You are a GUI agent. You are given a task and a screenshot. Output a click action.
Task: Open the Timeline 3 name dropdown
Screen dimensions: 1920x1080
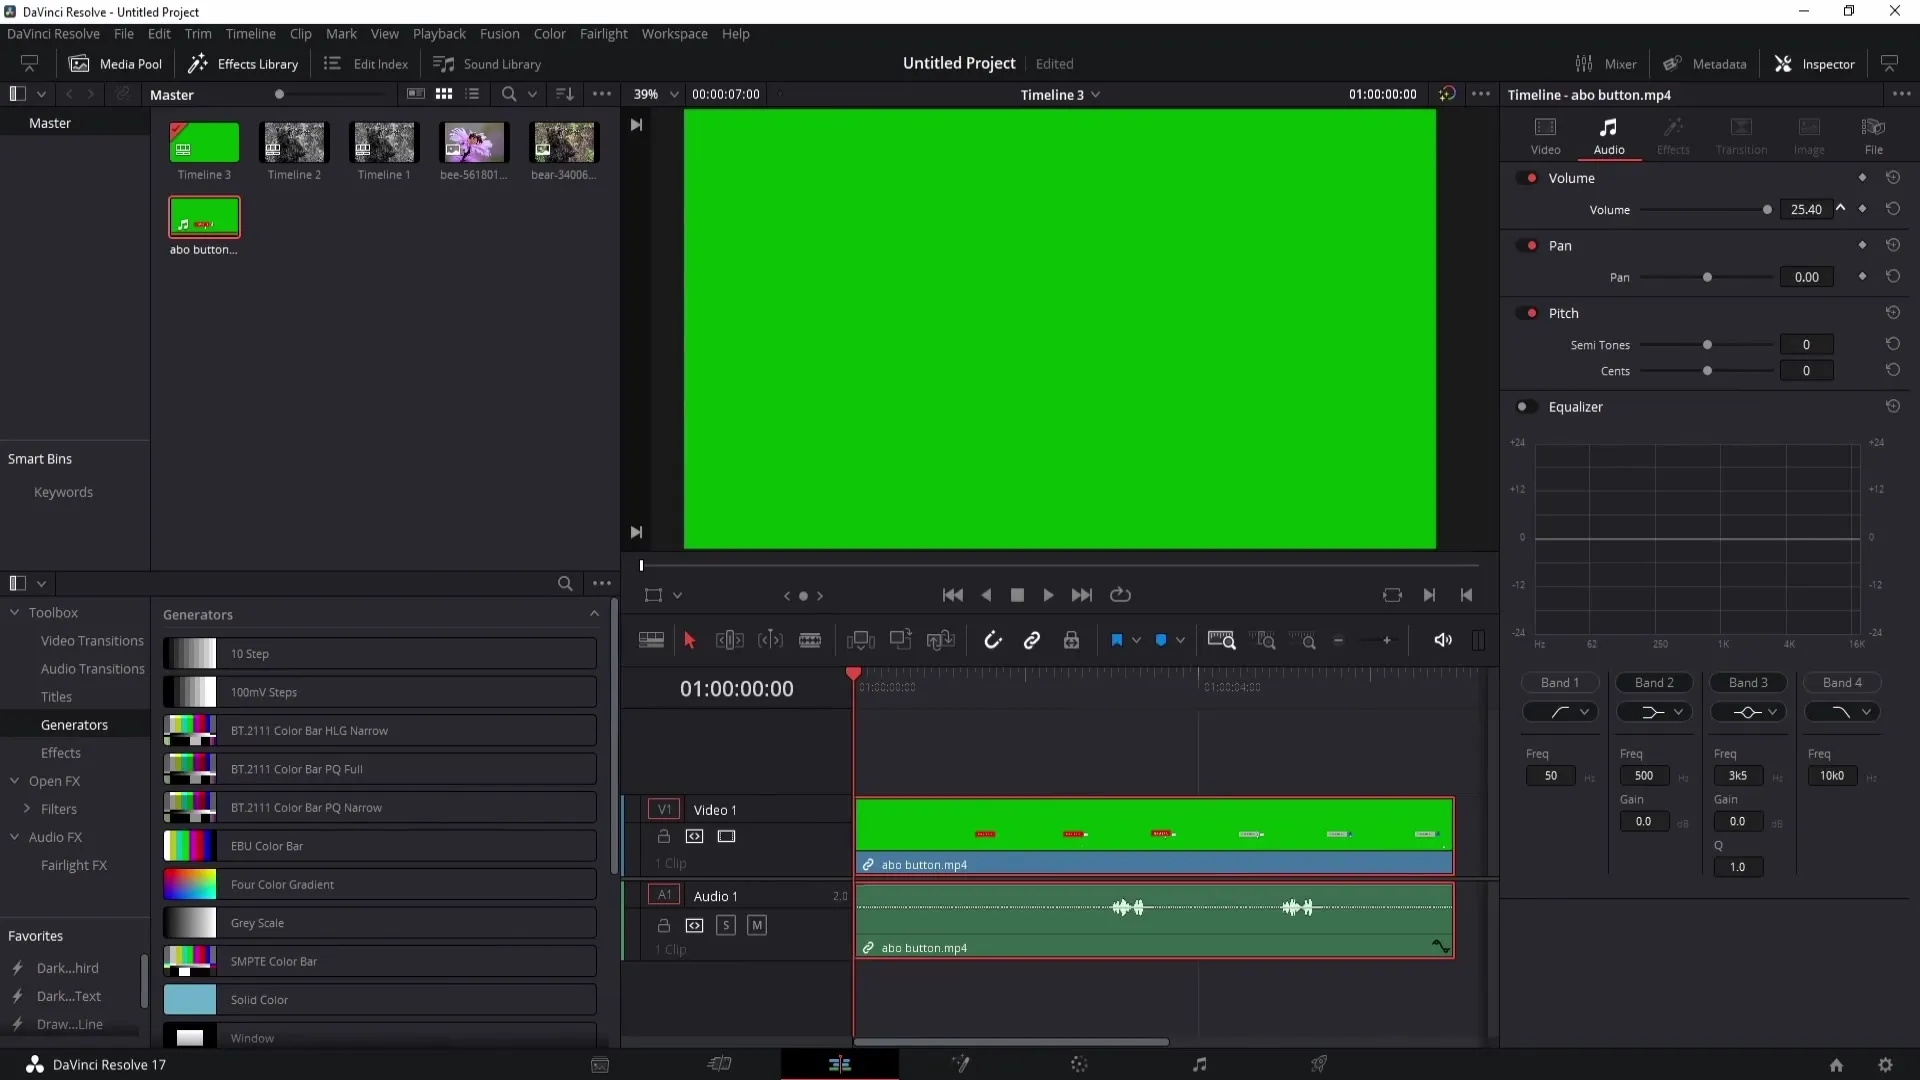coord(1060,94)
